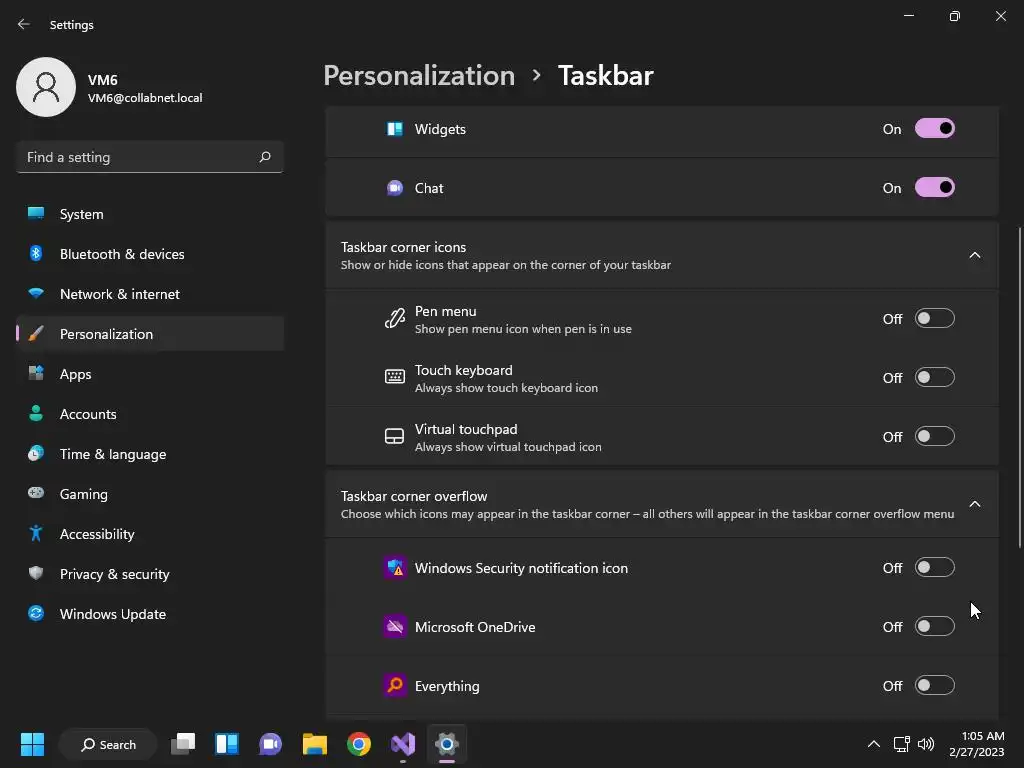Click the VM6 user profile avatar
Image resolution: width=1024 pixels, height=768 pixels.
pyautogui.click(x=46, y=87)
